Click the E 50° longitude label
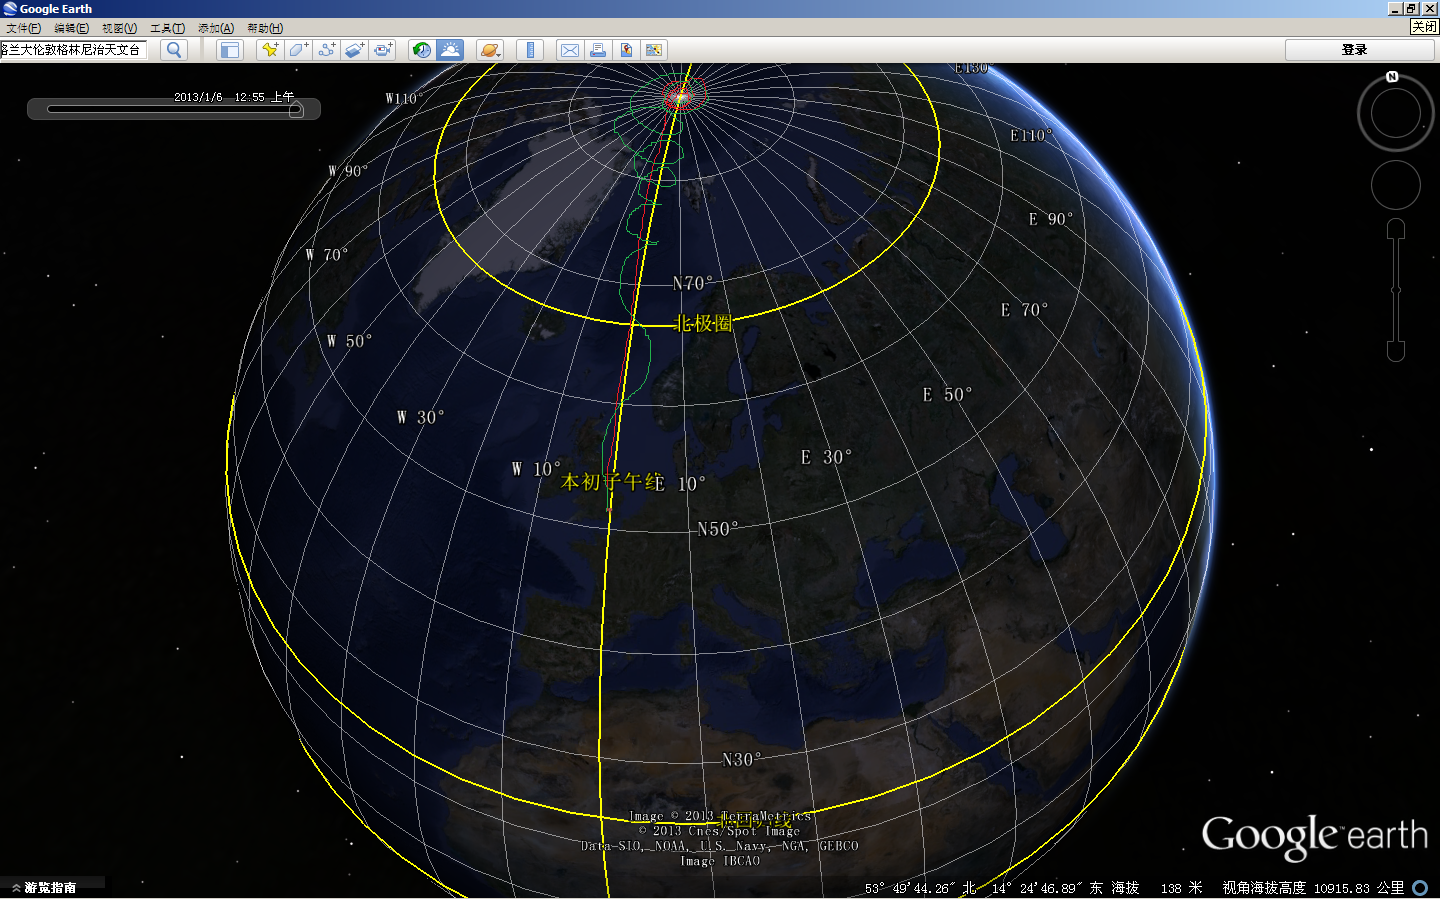The width and height of the screenshot is (1440, 900). pyautogui.click(x=947, y=395)
